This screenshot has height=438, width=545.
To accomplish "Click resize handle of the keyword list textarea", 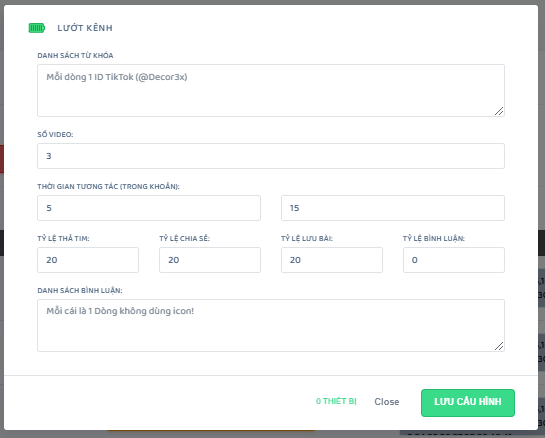I will pyautogui.click(x=499, y=111).
